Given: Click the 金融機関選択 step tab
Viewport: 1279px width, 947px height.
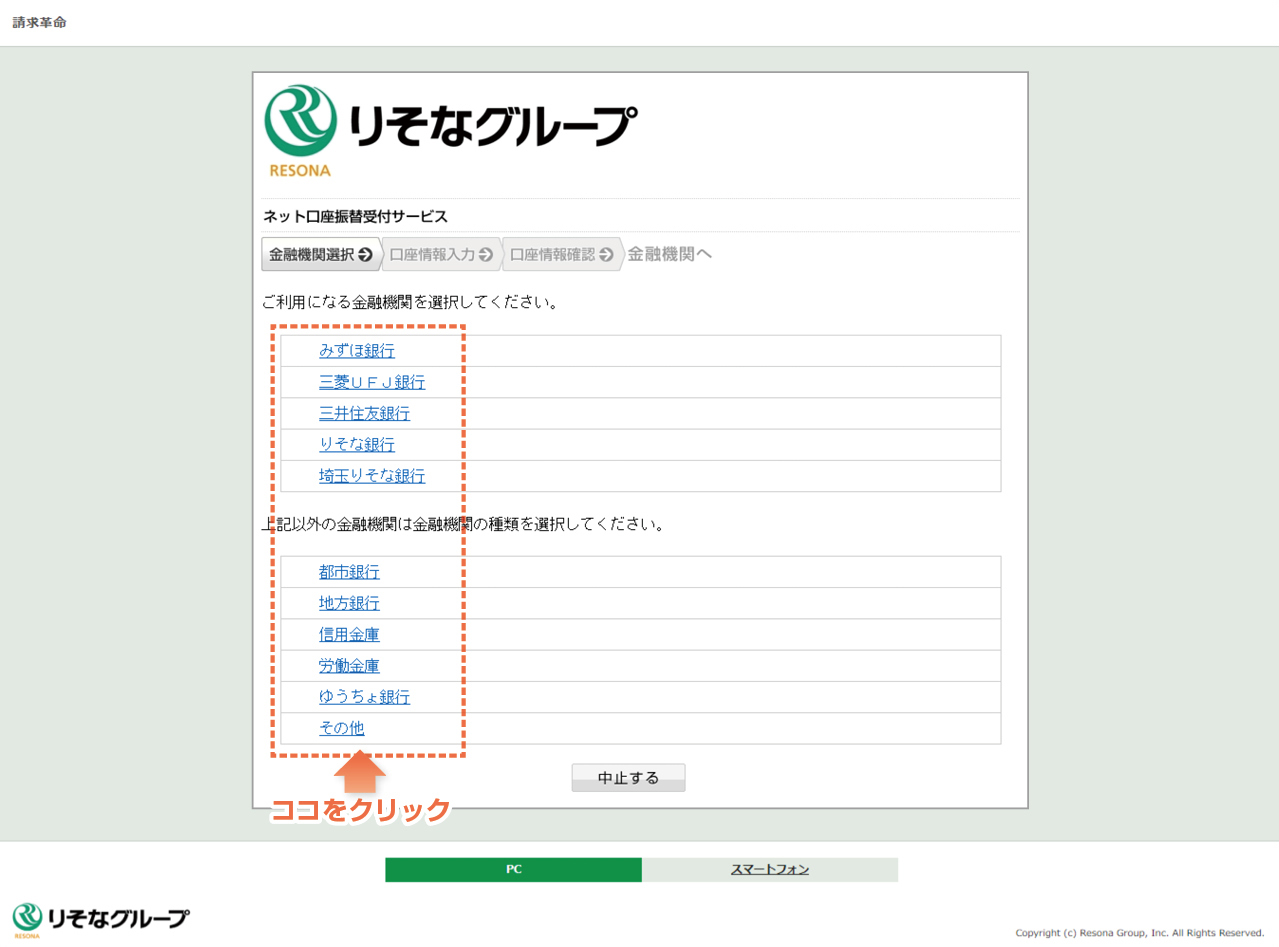Looking at the screenshot, I should tap(321, 254).
